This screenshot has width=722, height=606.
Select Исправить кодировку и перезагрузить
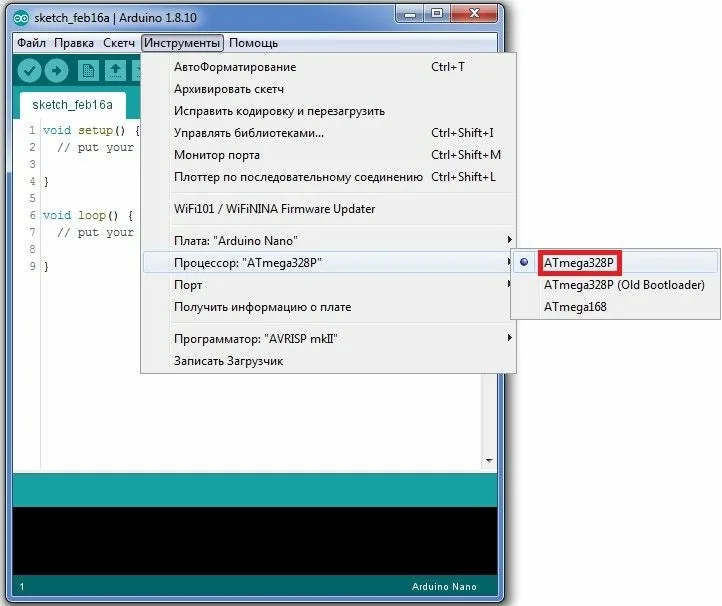329,111
